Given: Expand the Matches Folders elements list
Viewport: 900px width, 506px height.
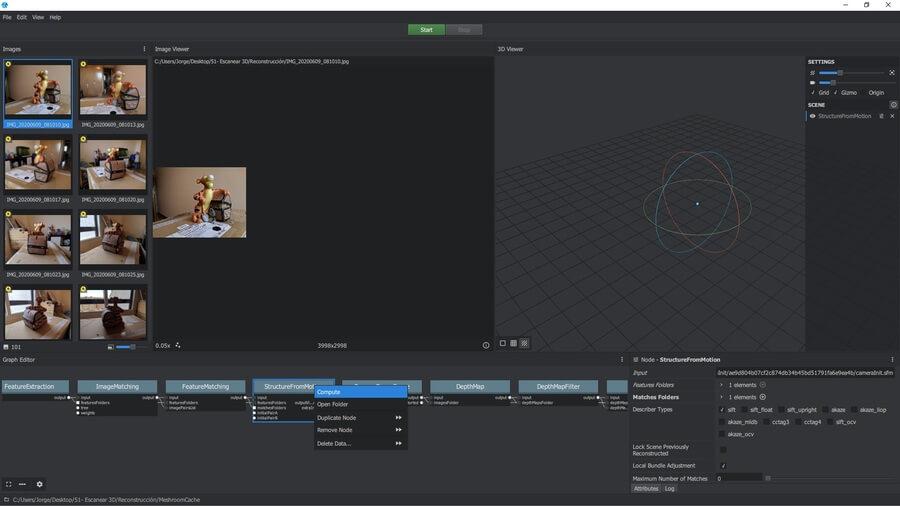Looking at the screenshot, I should pyautogui.click(x=721, y=397).
